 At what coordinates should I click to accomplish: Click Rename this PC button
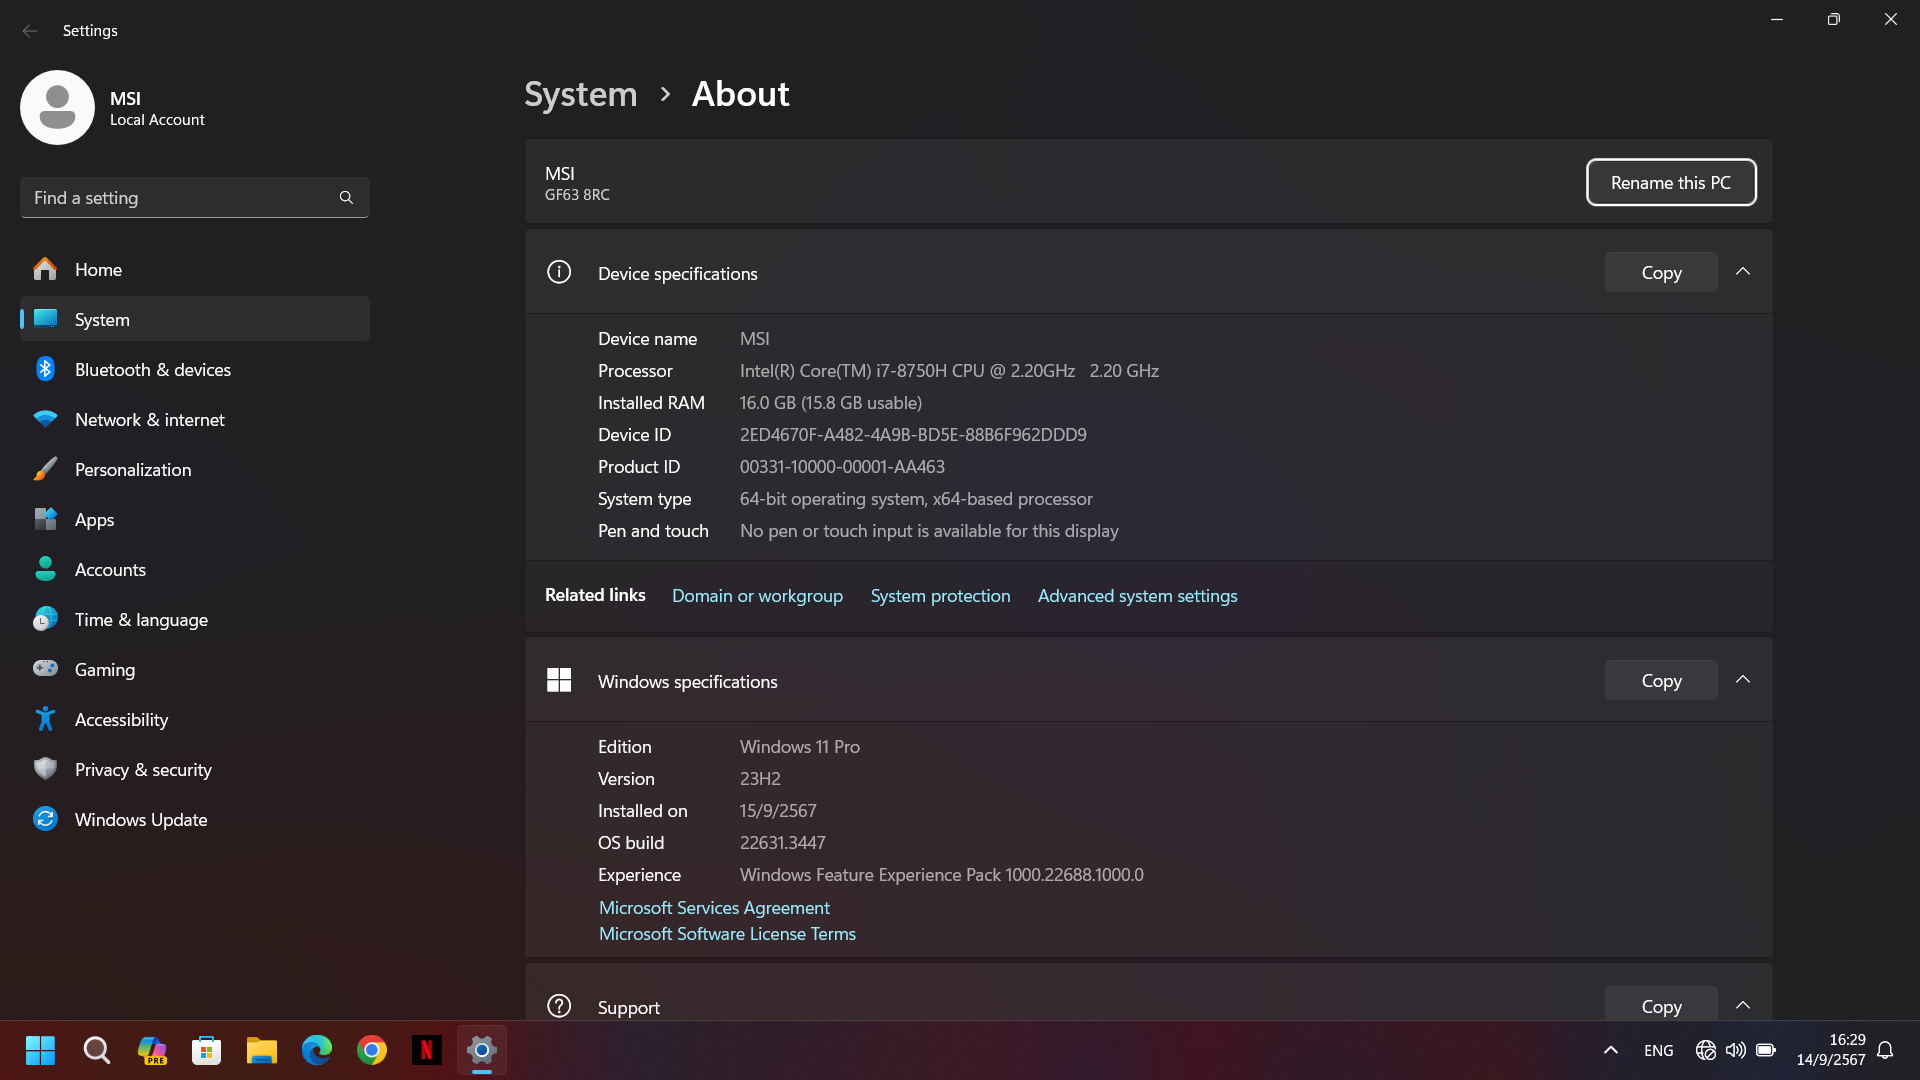(x=1670, y=183)
